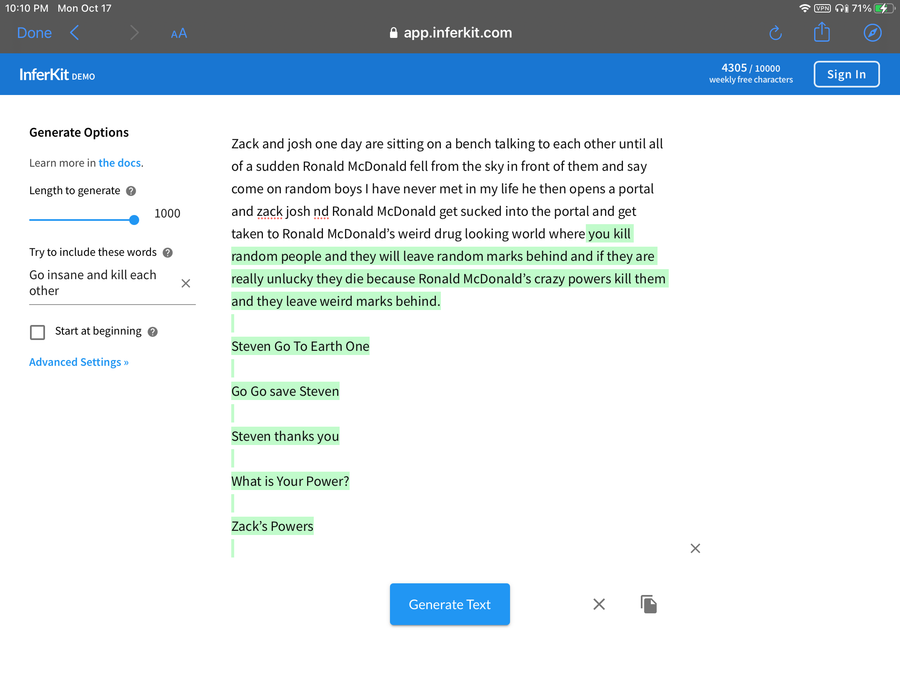Image resolution: width=900 pixels, height=675 pixels.
Task: Open the docs link
Action: pos(121,163)
